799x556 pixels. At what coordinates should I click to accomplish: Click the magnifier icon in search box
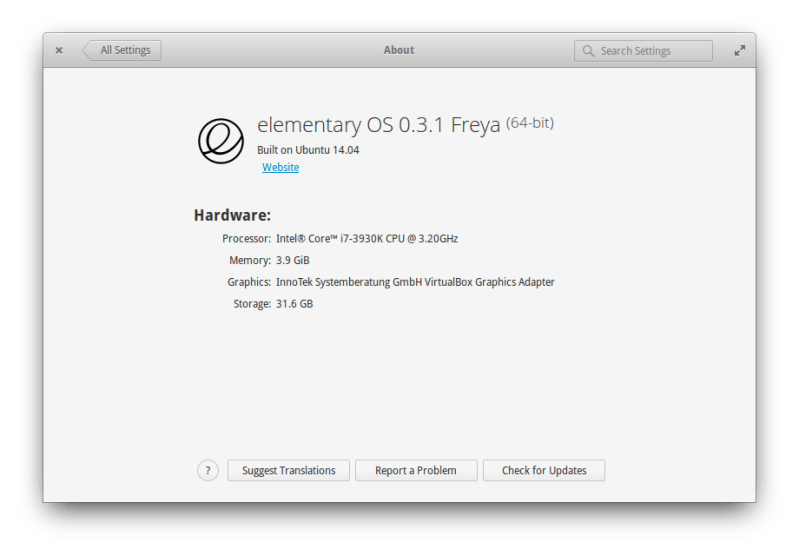588,51
